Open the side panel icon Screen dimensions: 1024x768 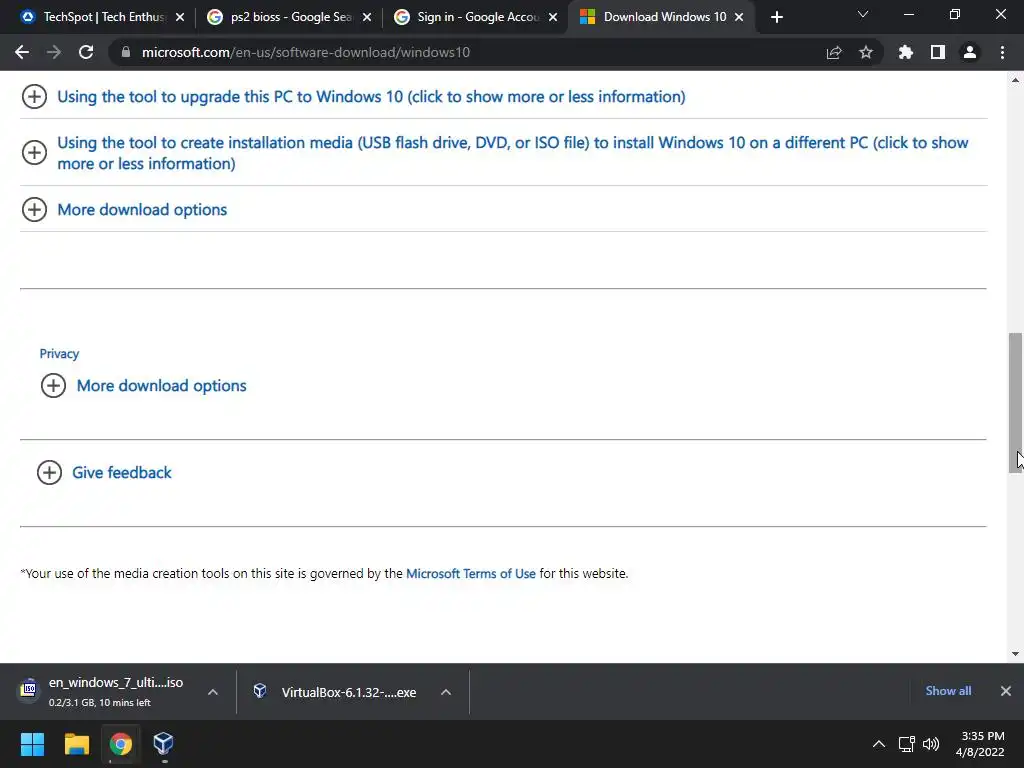(938, 52)
